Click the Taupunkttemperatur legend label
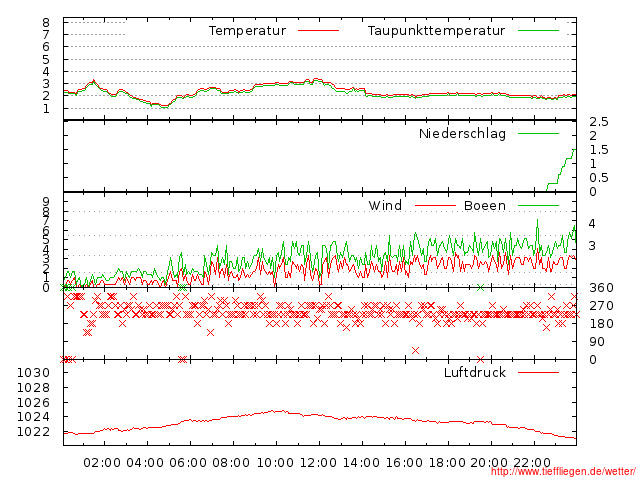640x480 pixels. 436,31
